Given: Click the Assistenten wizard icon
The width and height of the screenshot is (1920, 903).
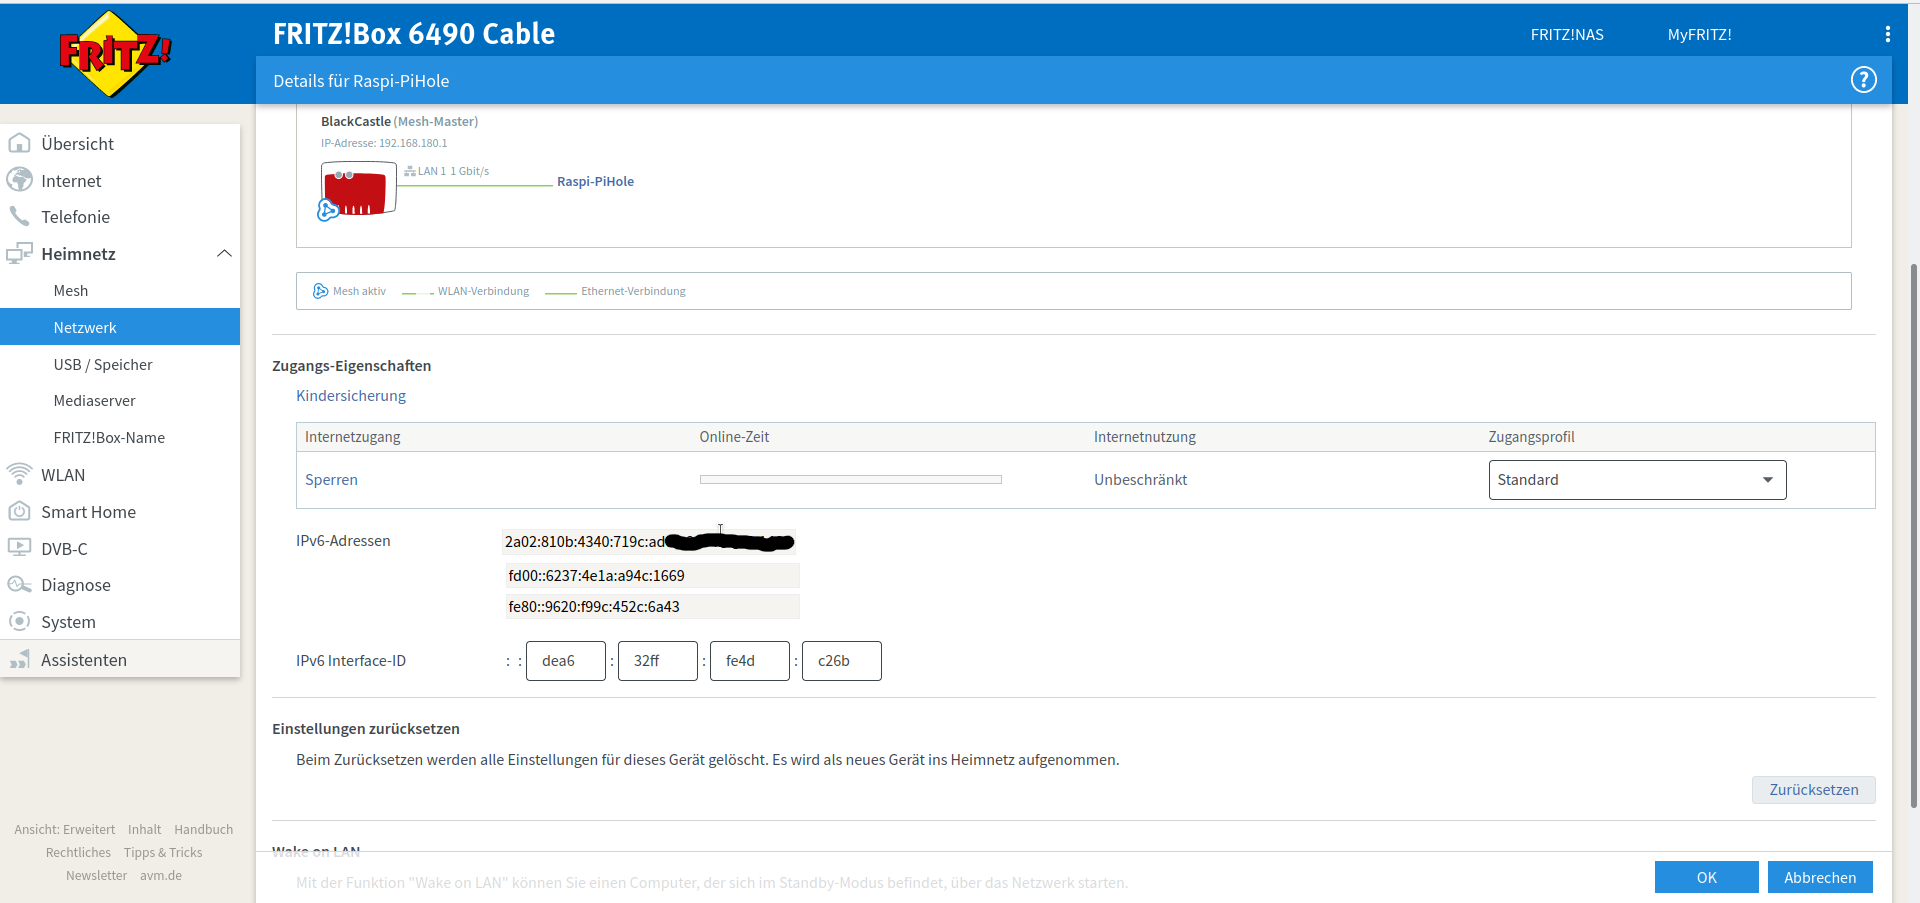Looking at the screenshot, I should [19, 659].
